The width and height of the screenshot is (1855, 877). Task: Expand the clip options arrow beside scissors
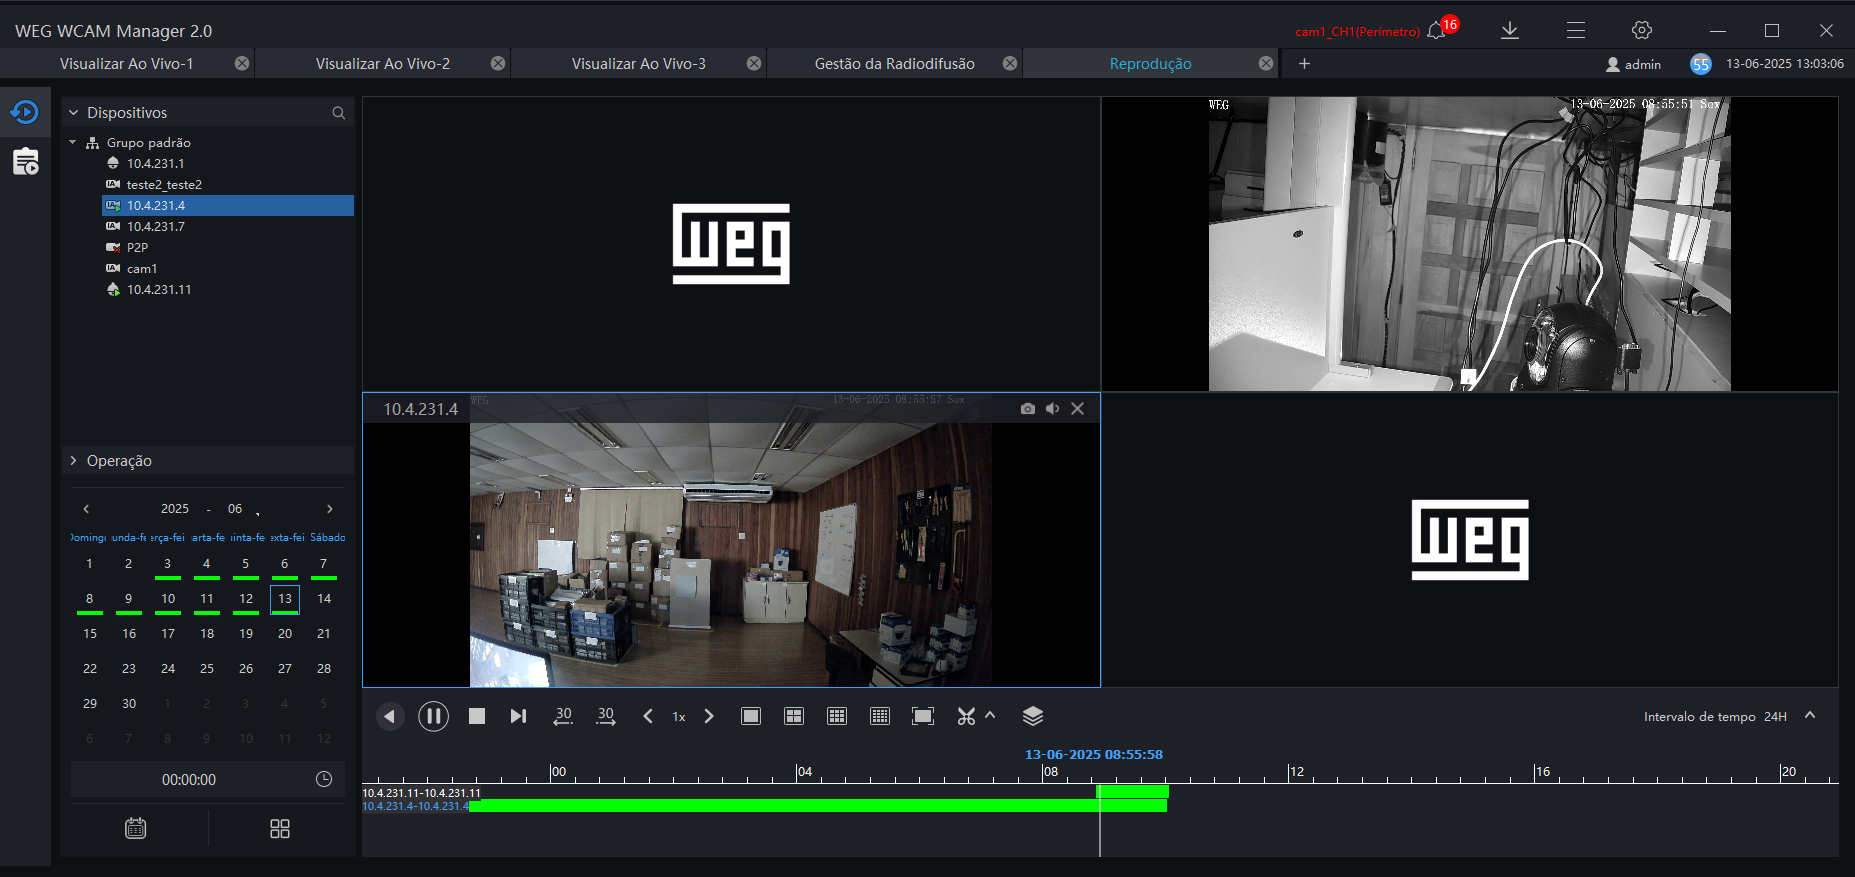(990, 715)
